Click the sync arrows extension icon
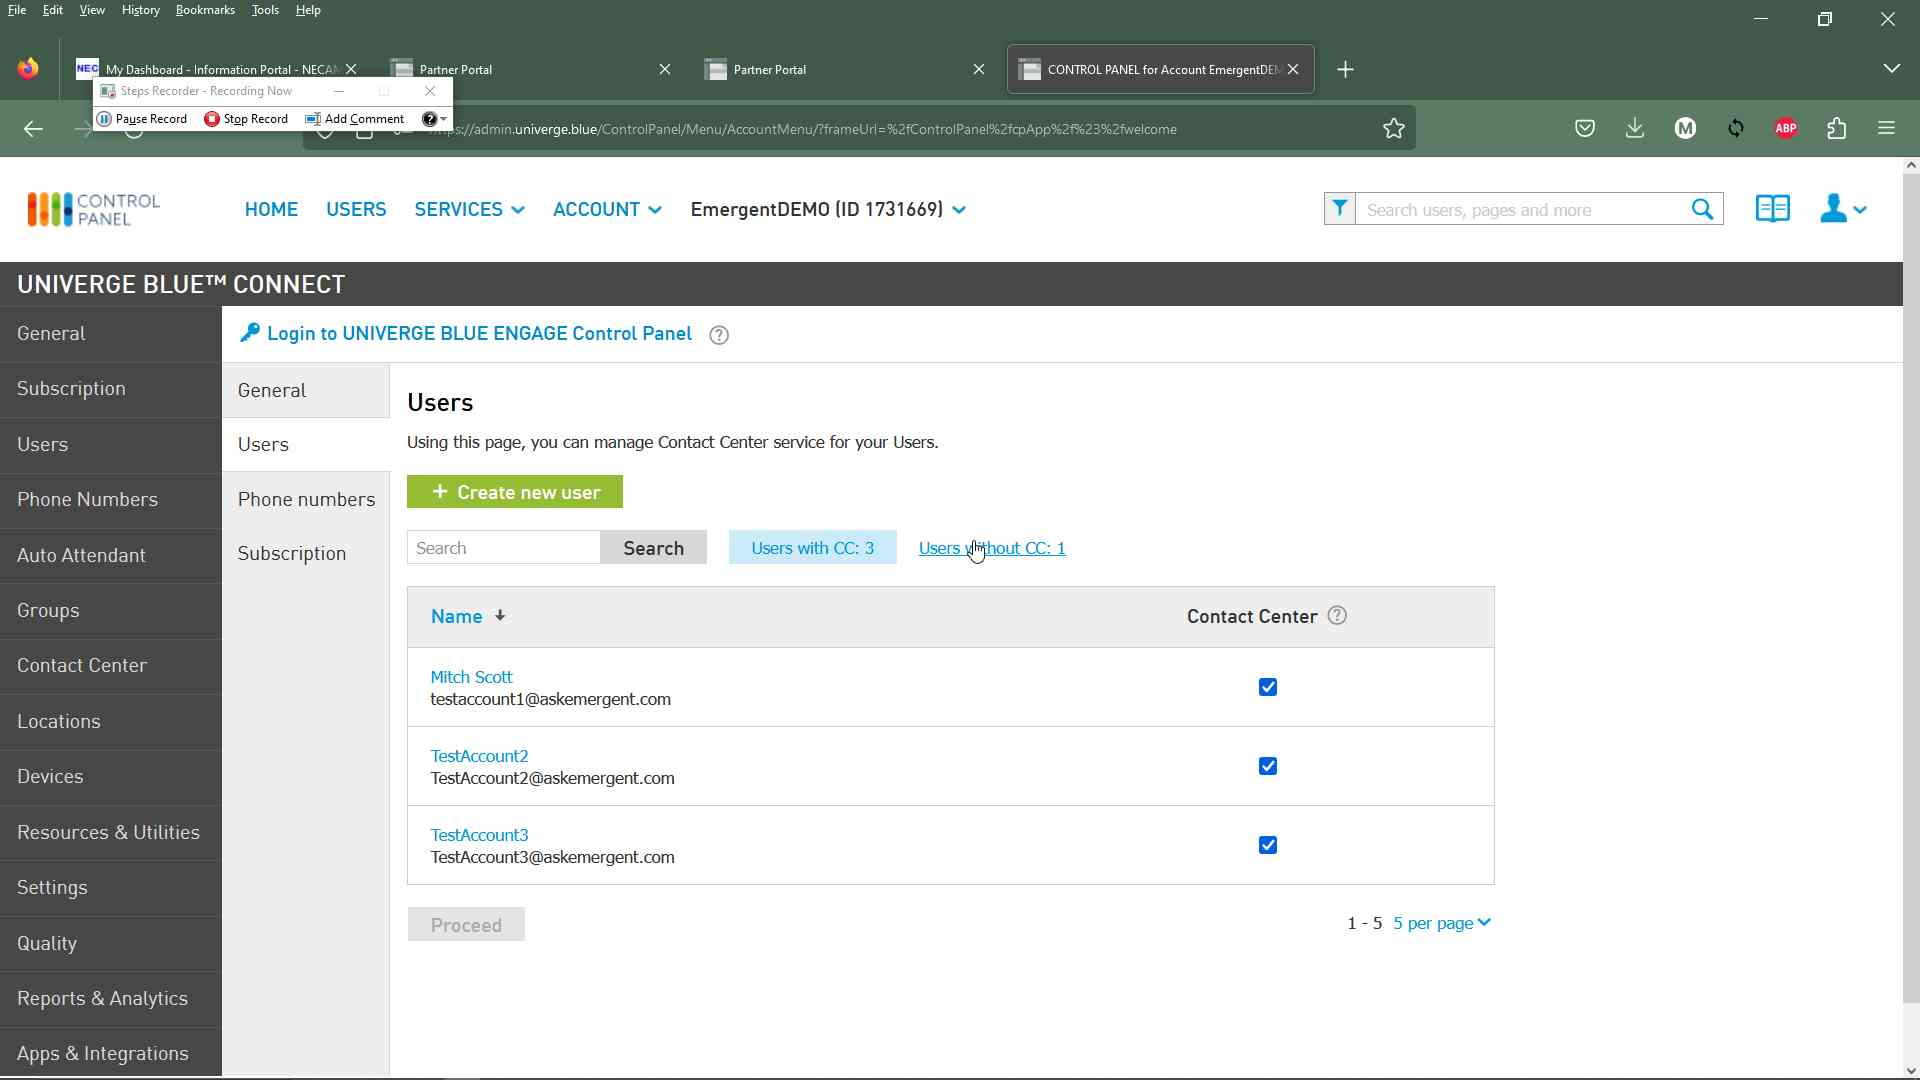This screenshot has width=1920, height=1080. point(1736,128)
